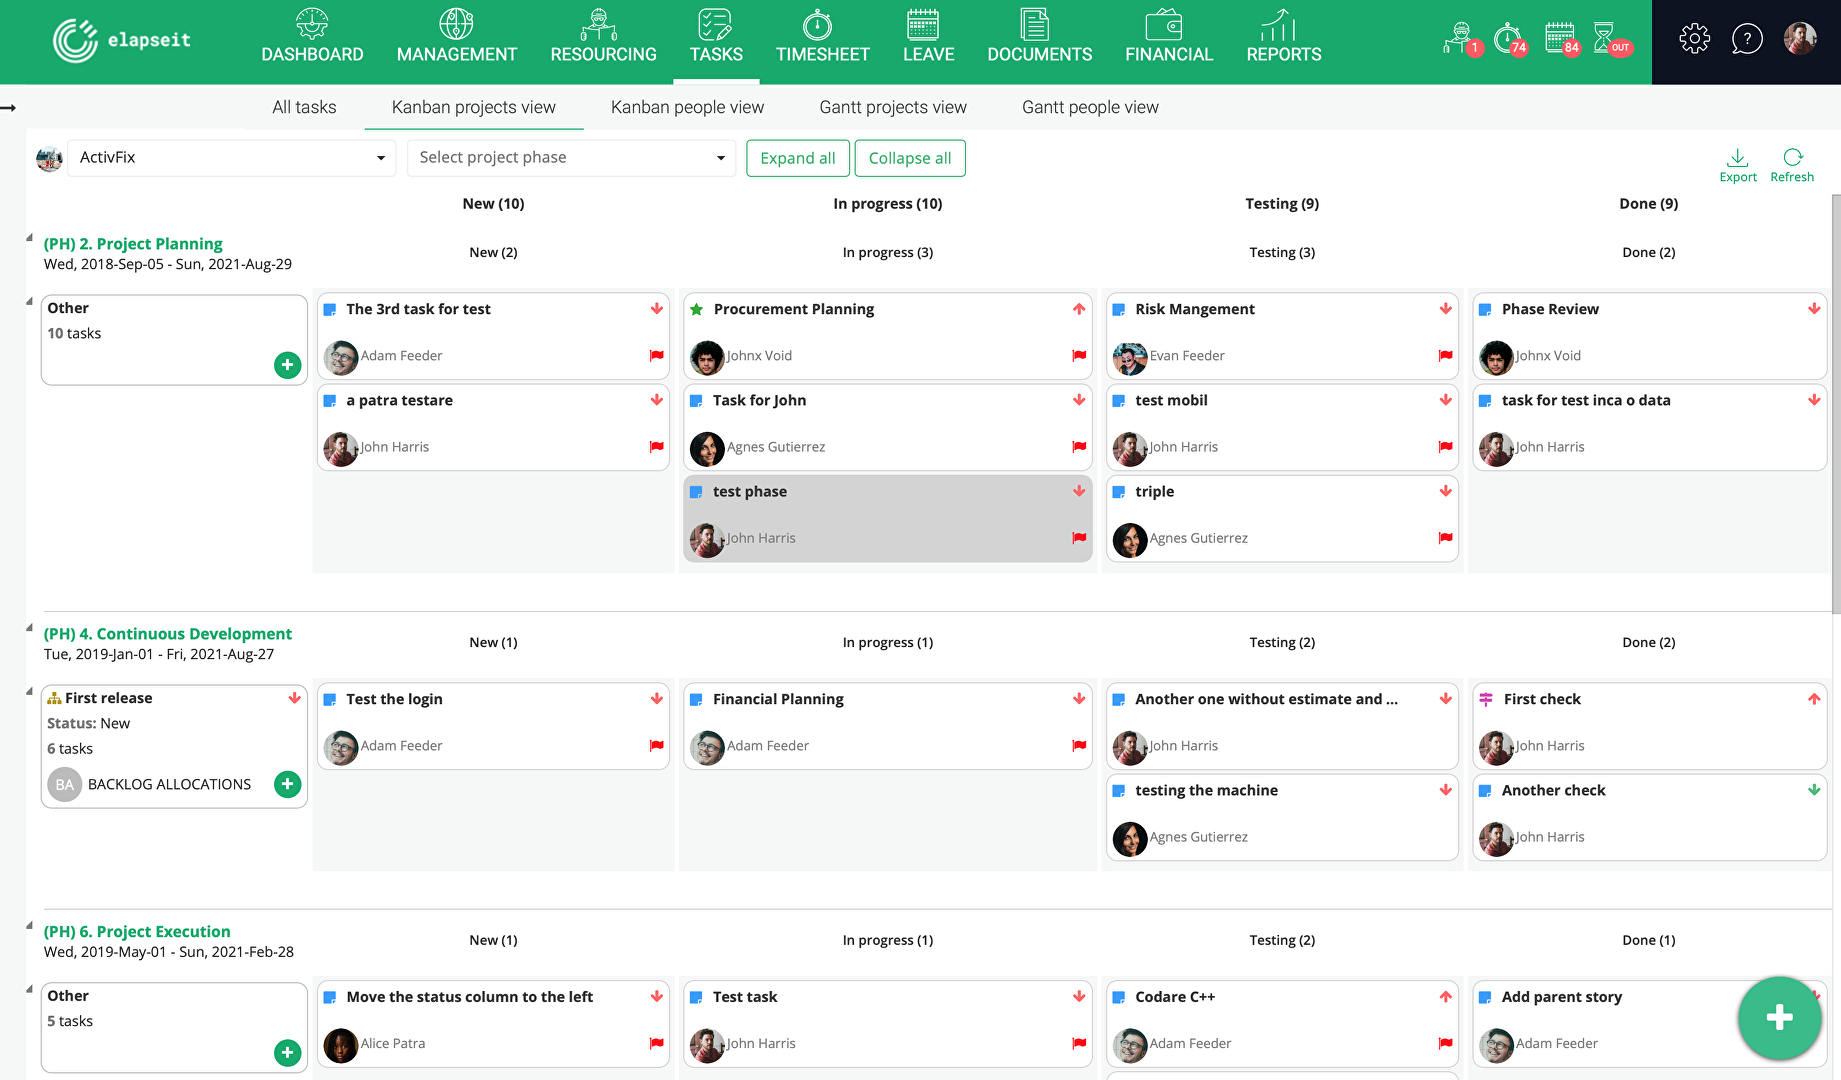Screen dimensions: 1841x1080
Task: Open the help question mark icon
Action: coord(1746,39)
